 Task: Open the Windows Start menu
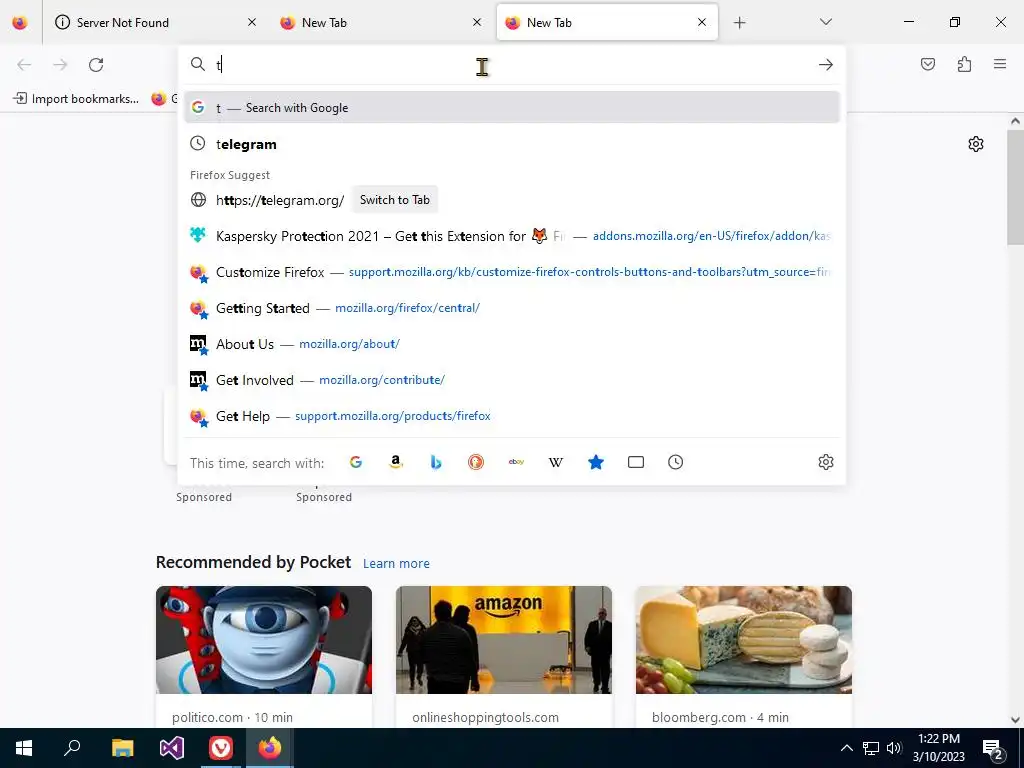click(x=24, y=748)
